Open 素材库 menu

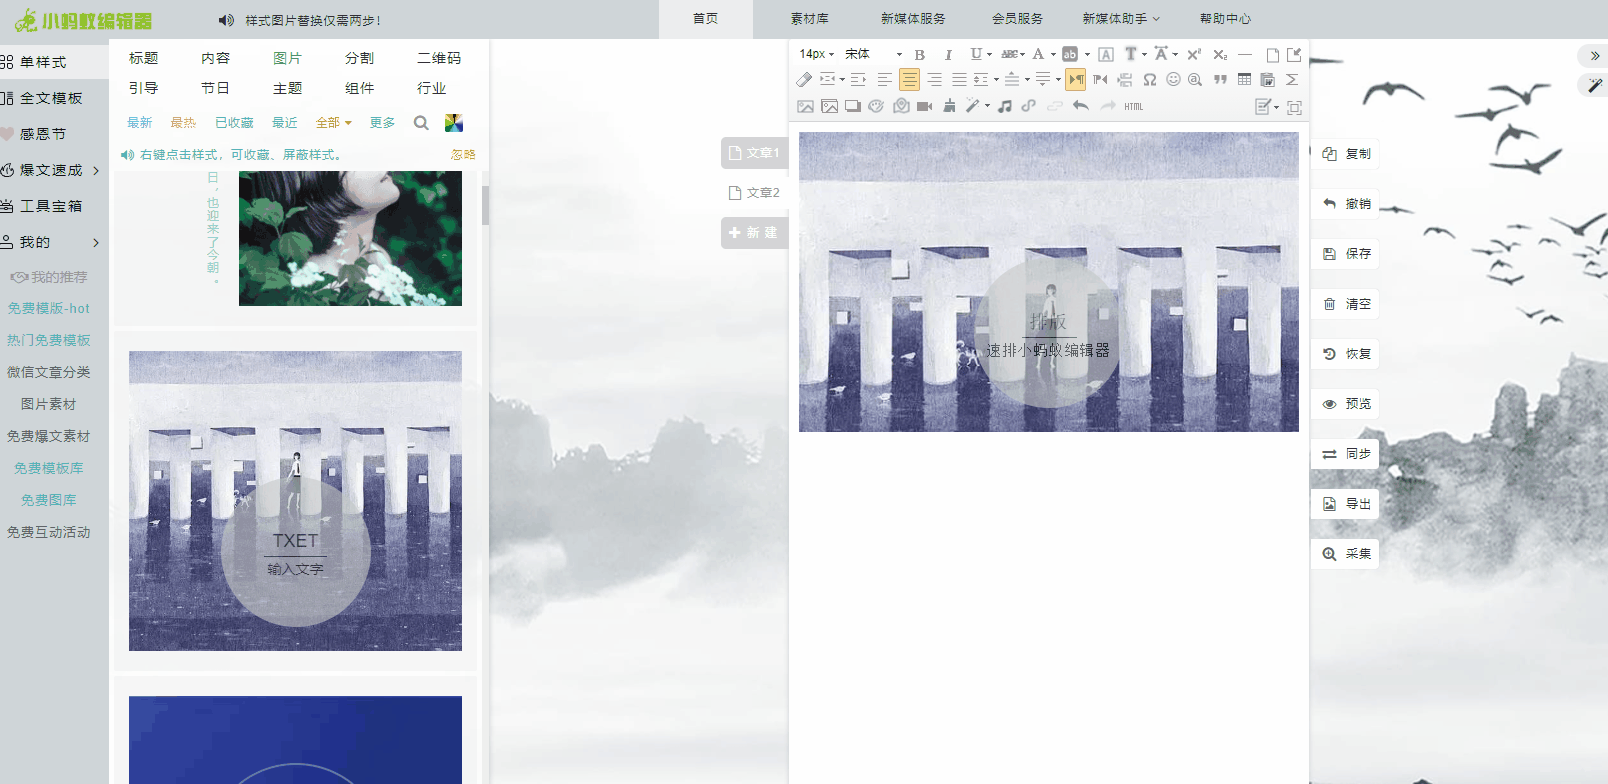(x=809, y=19)
